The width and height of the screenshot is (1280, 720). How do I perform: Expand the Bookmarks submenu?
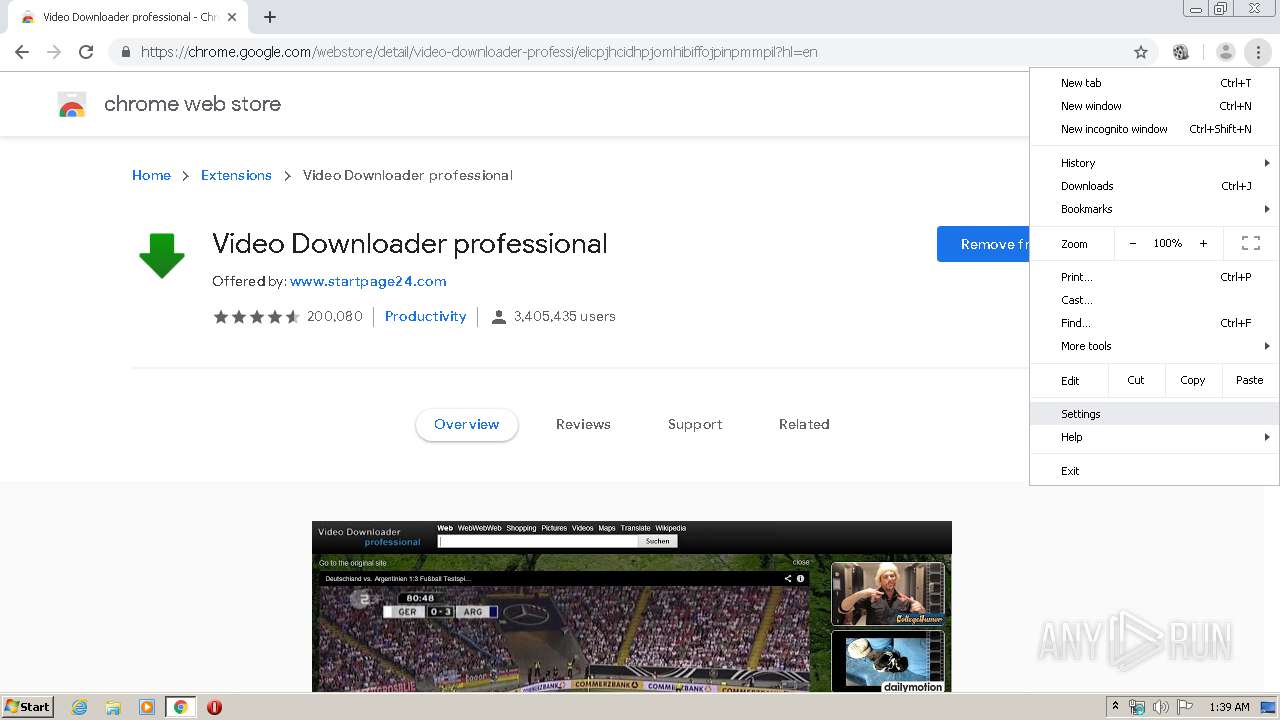[1154, 209]
